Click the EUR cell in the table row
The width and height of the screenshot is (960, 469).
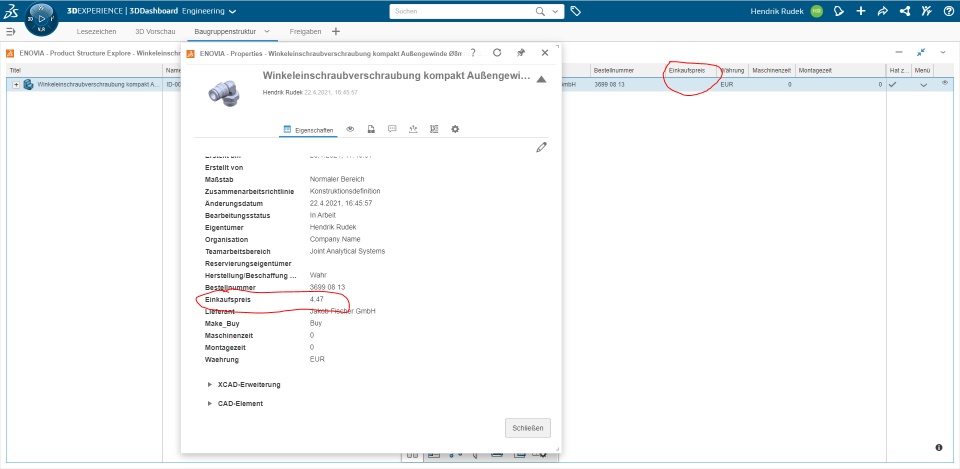(x=727, y=84)
